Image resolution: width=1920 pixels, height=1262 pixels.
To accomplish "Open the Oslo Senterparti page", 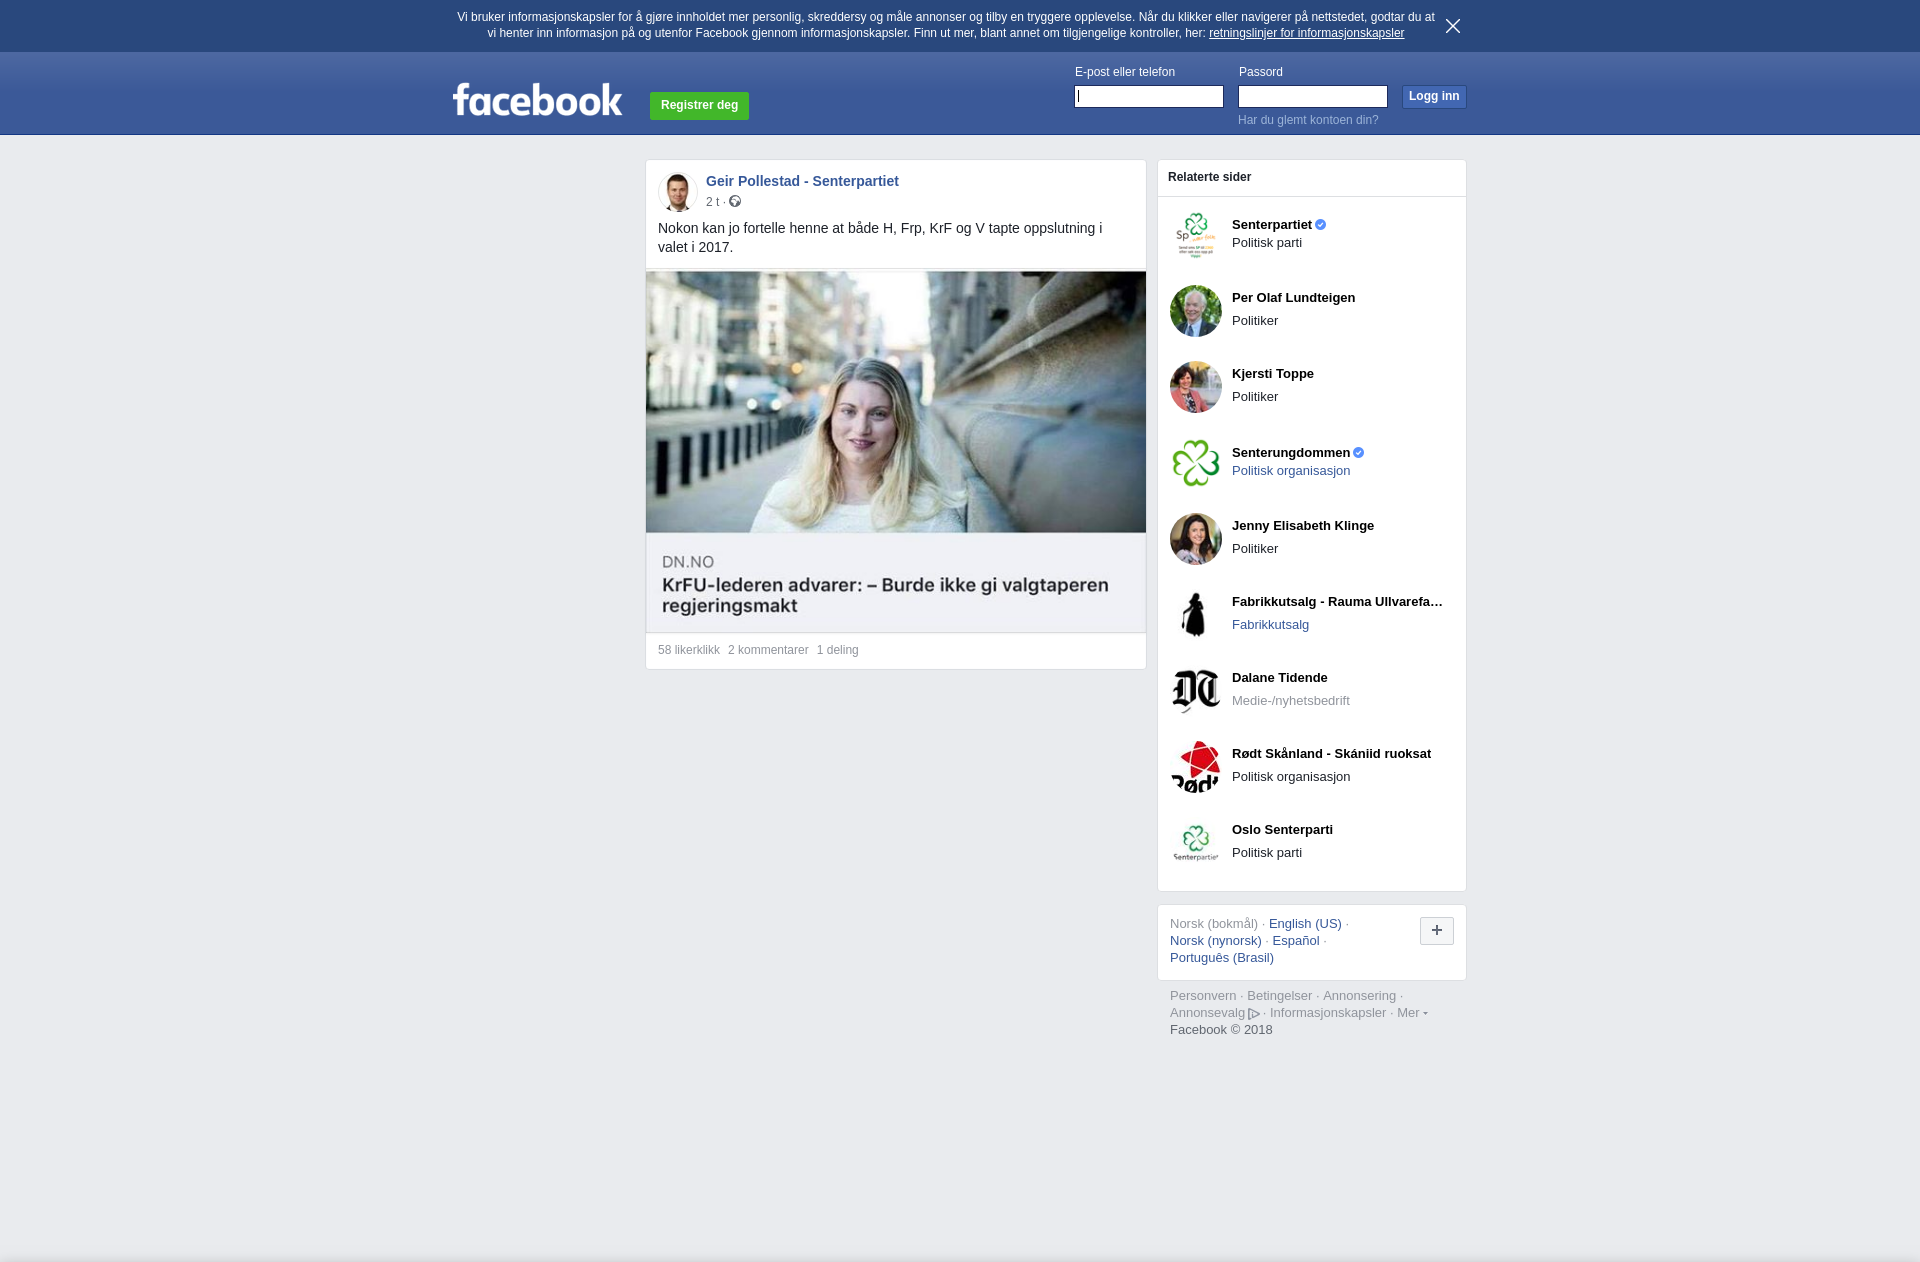I will click(1282, 830).
